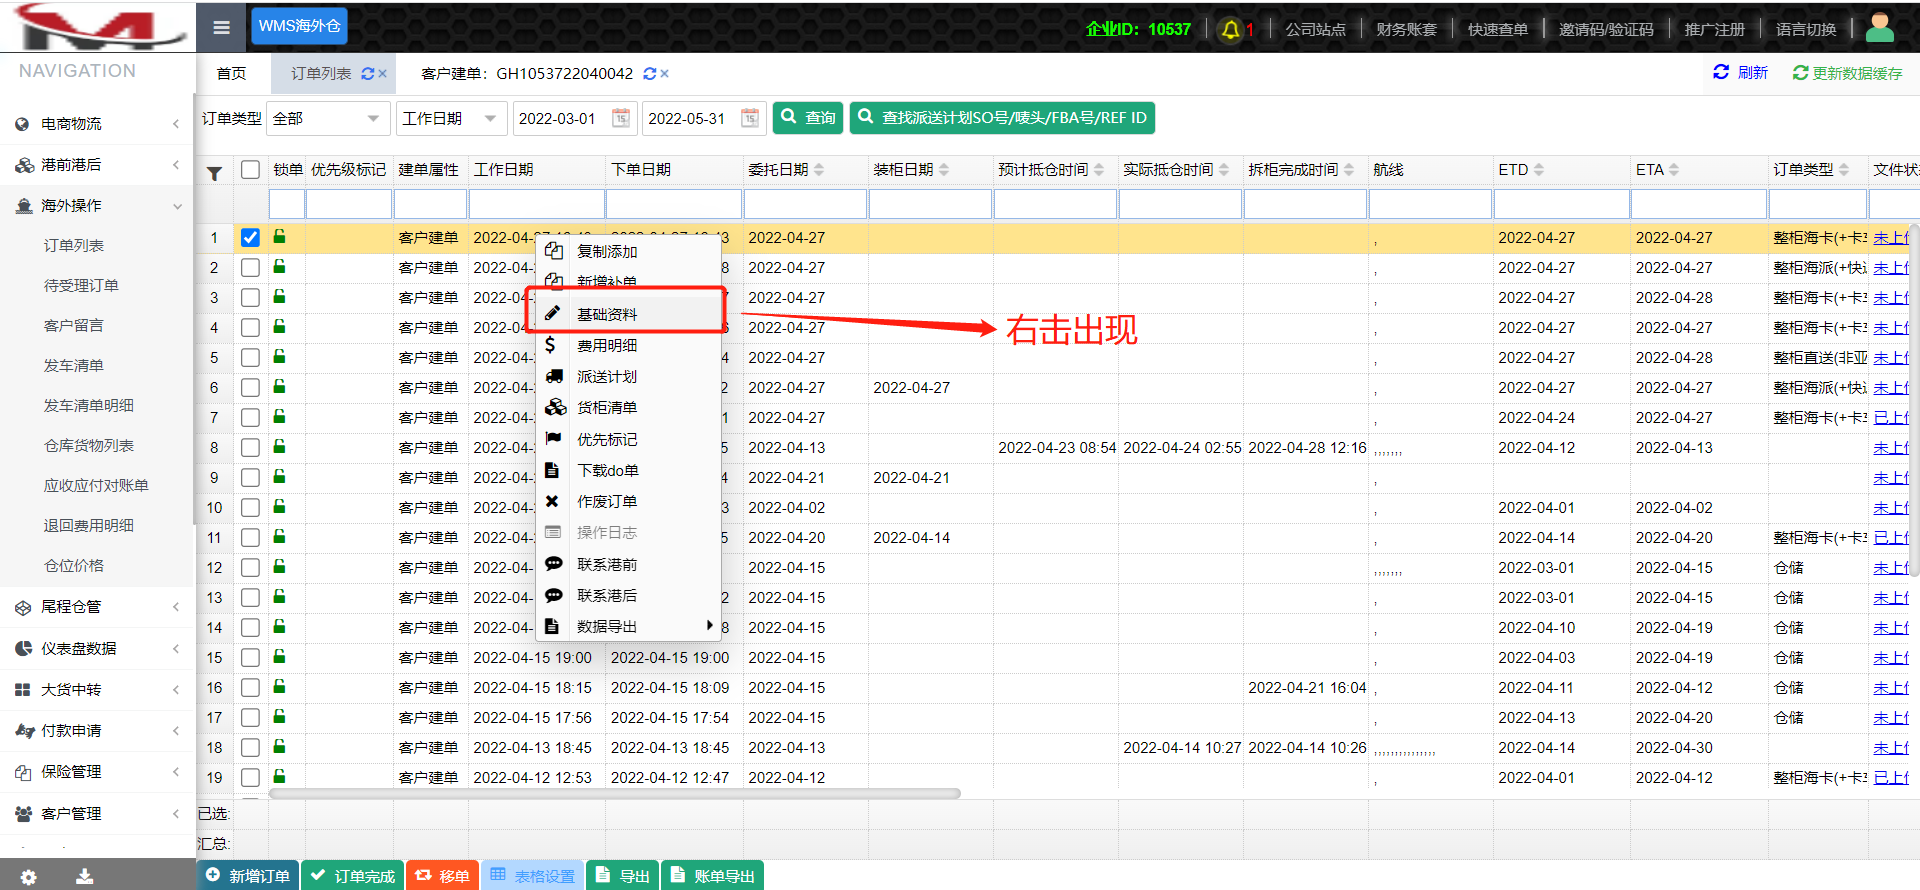Click the filter funnel icon in table header
Screen dimensions: 1920x890
tap(214, 174)
